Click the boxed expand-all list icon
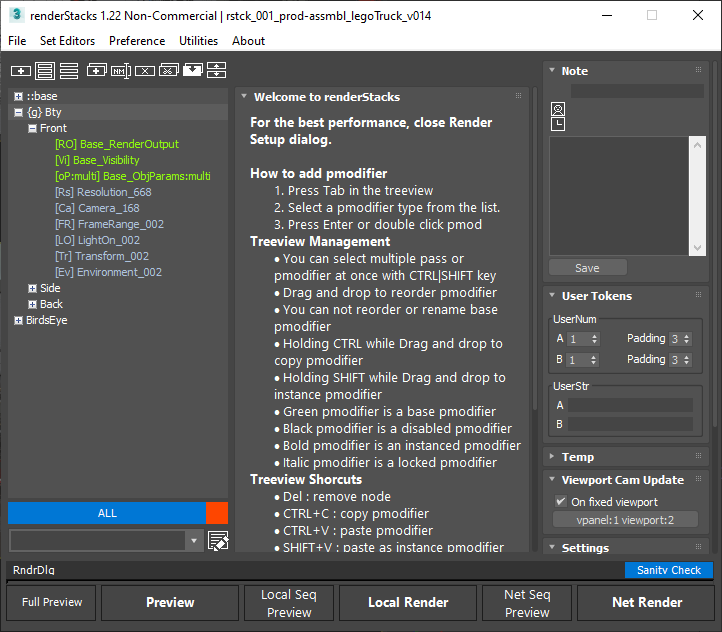The image size is (722, 632). tap(45, 71)
